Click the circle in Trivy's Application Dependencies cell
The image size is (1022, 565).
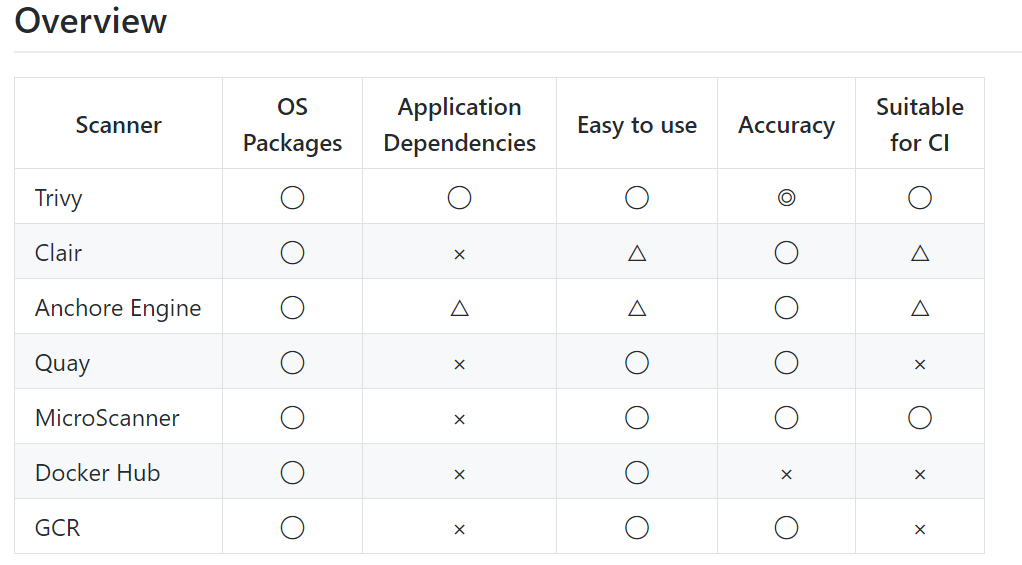pyautogui.click(x=459, y=198)
